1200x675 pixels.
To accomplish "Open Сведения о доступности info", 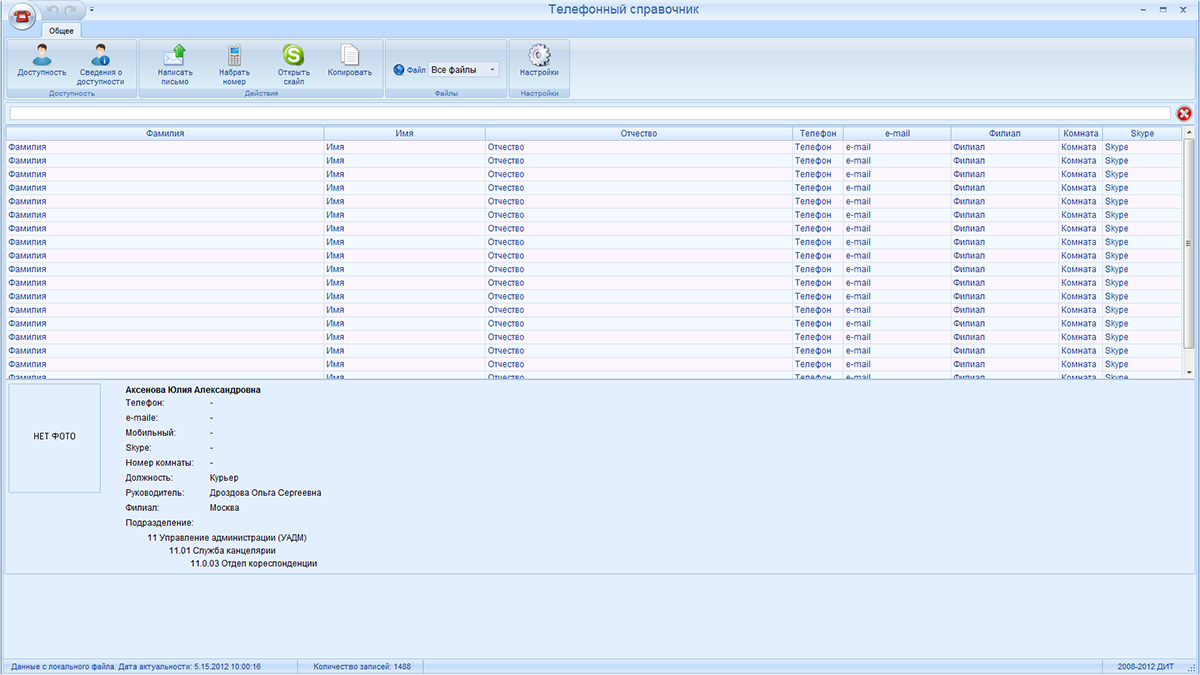I will tap(101, 65).
